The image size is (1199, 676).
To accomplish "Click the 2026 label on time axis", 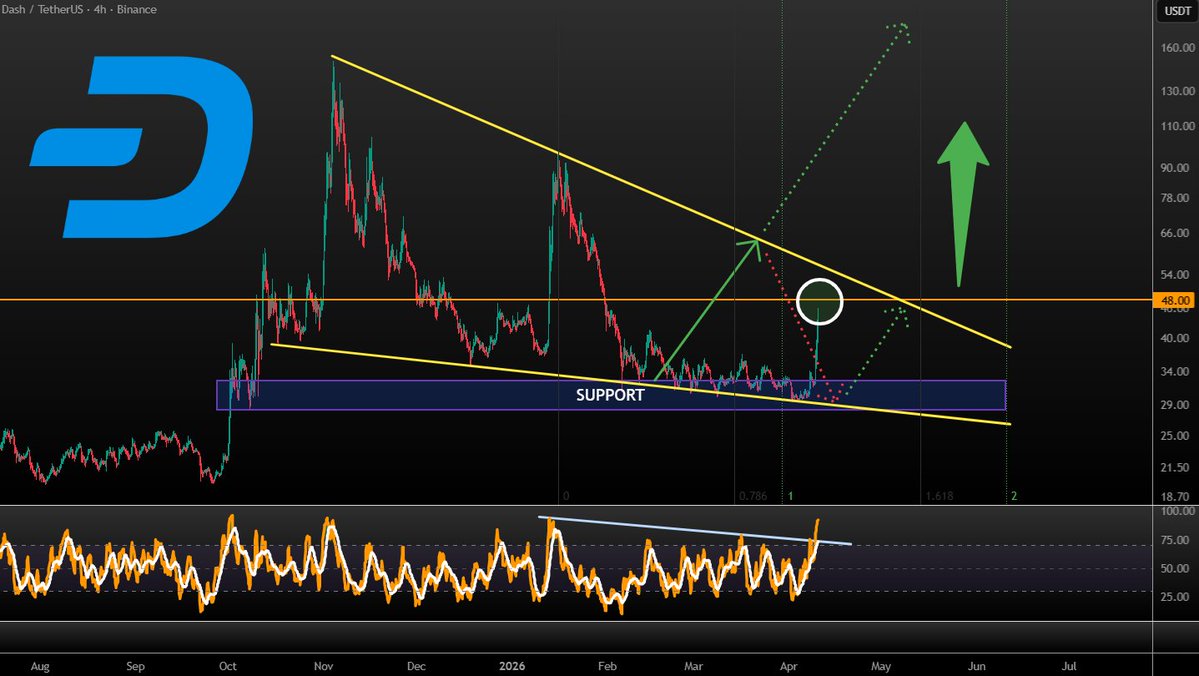I will 512,666.
